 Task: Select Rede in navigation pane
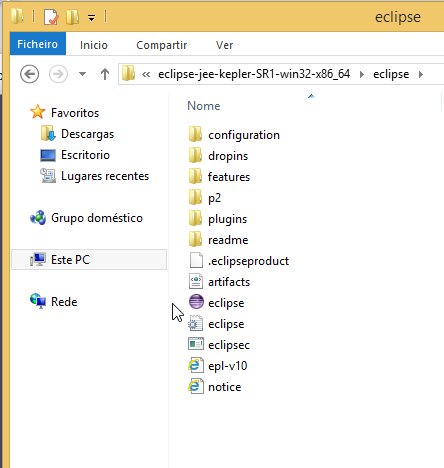pyautogui.click(x=64, y=302)
